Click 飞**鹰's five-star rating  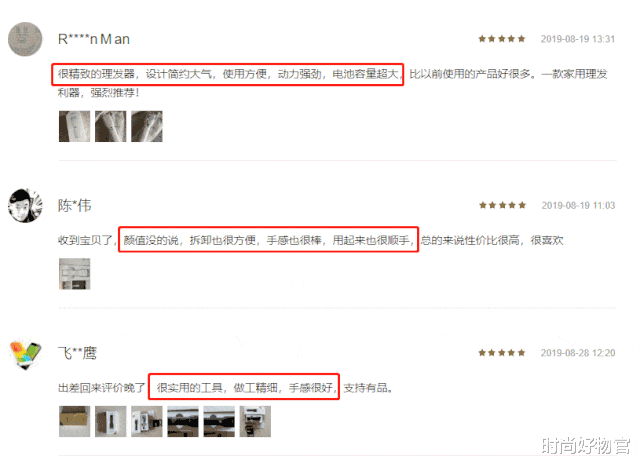(x=502, y=353)
